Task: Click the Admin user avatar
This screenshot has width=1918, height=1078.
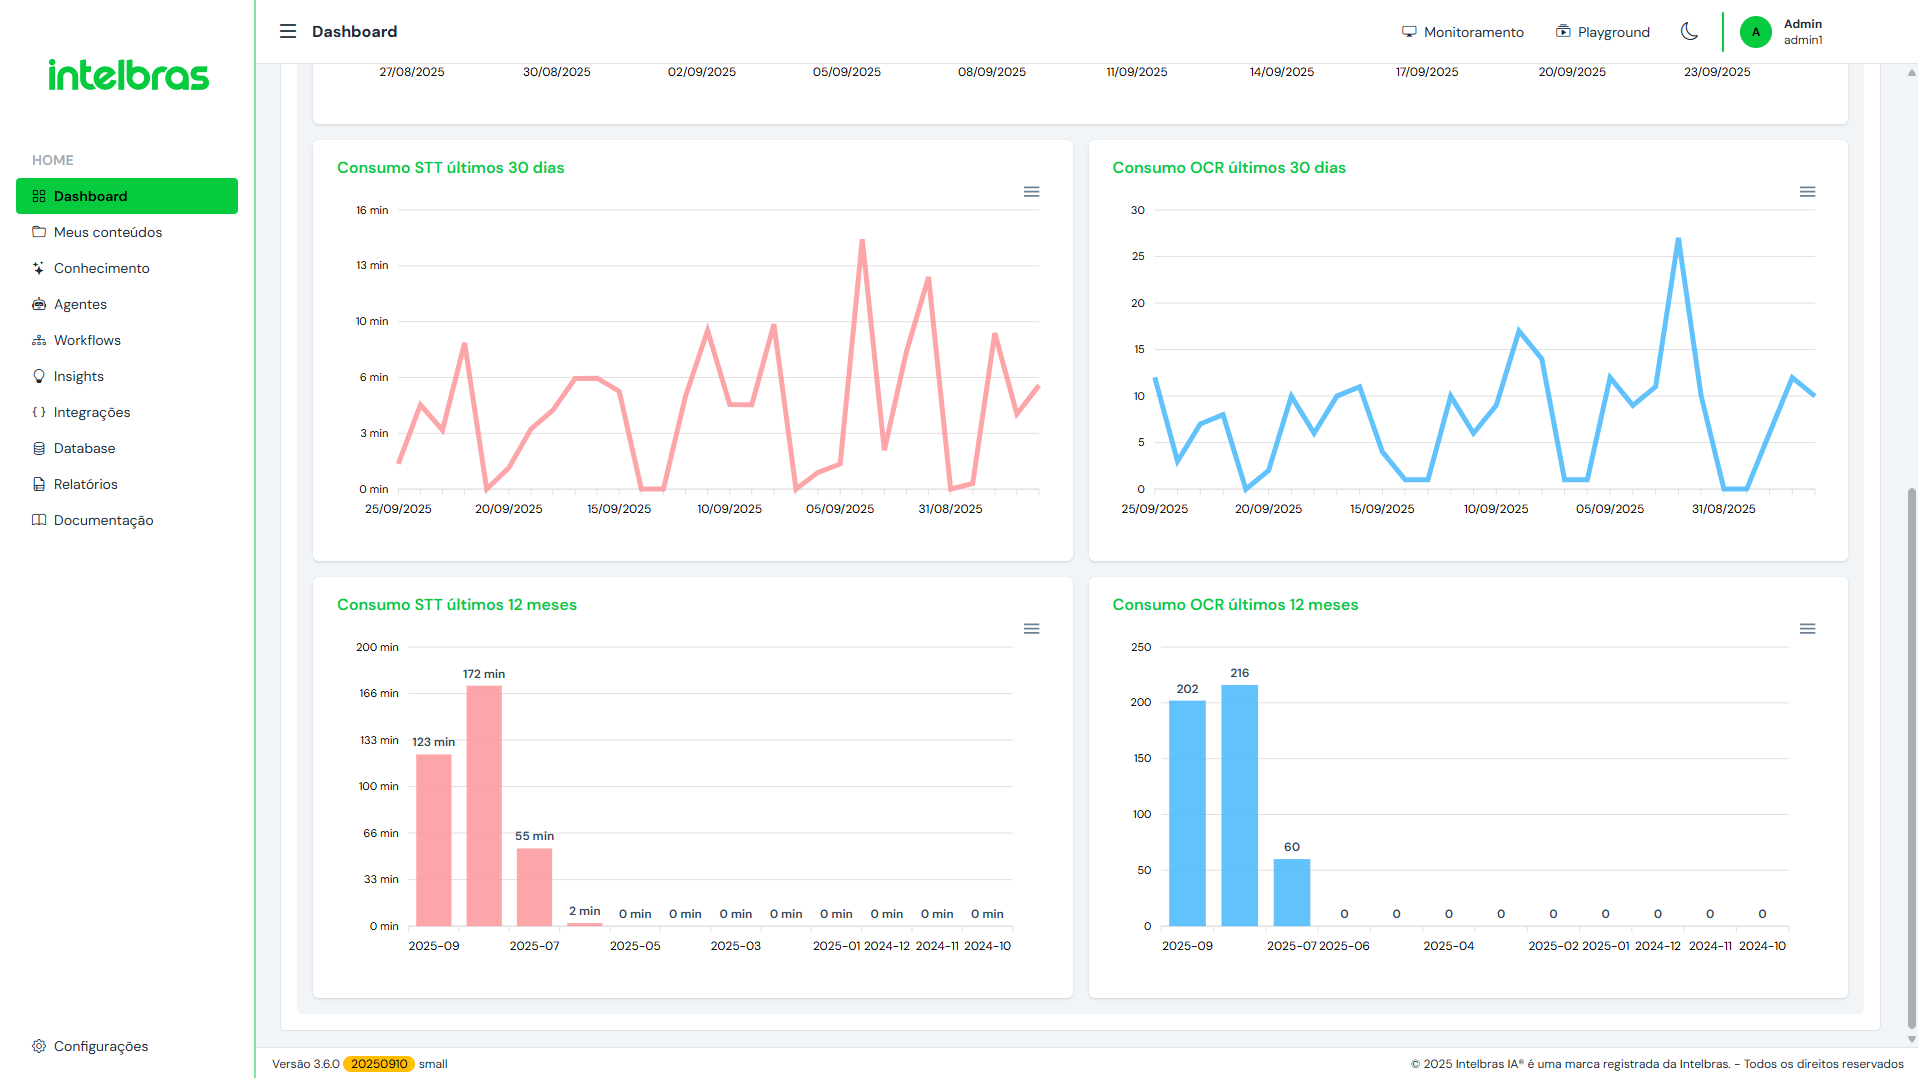Action: pyautogui.click(x=1755, y=32)
